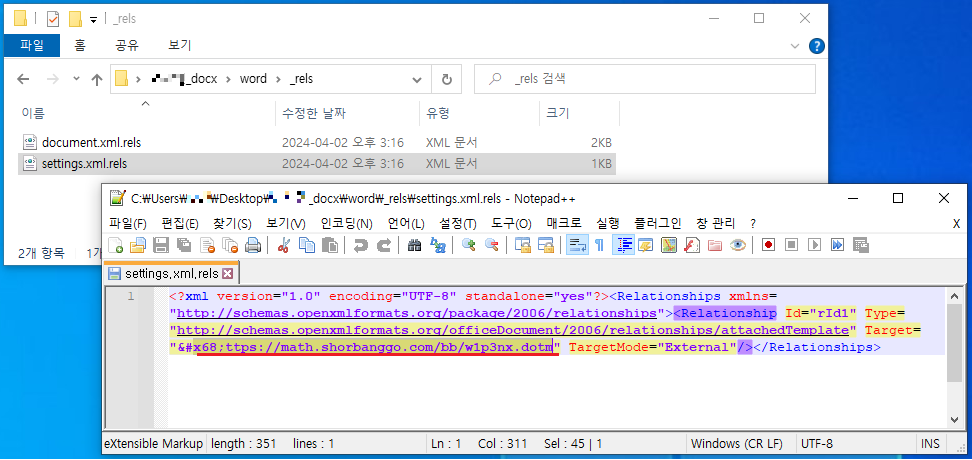Click the Open file toolbar icon
The width and height of the screenshot is (972, 460).
[138, 245]
